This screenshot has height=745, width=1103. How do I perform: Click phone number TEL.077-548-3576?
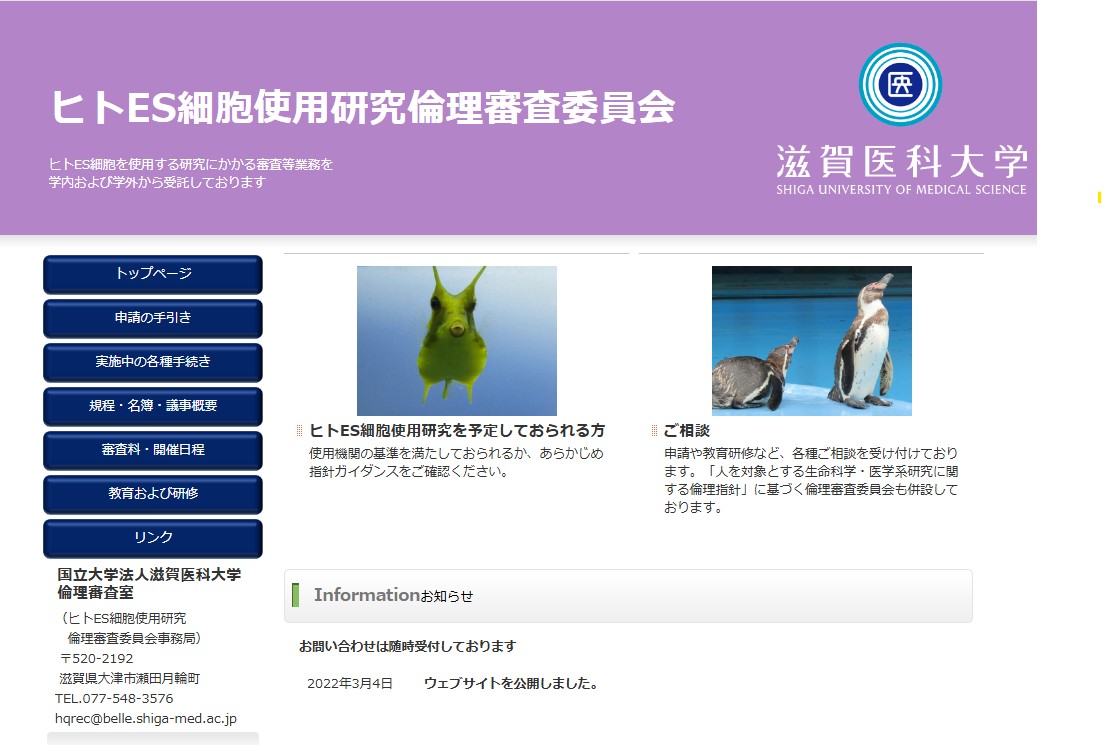(114, 699)
